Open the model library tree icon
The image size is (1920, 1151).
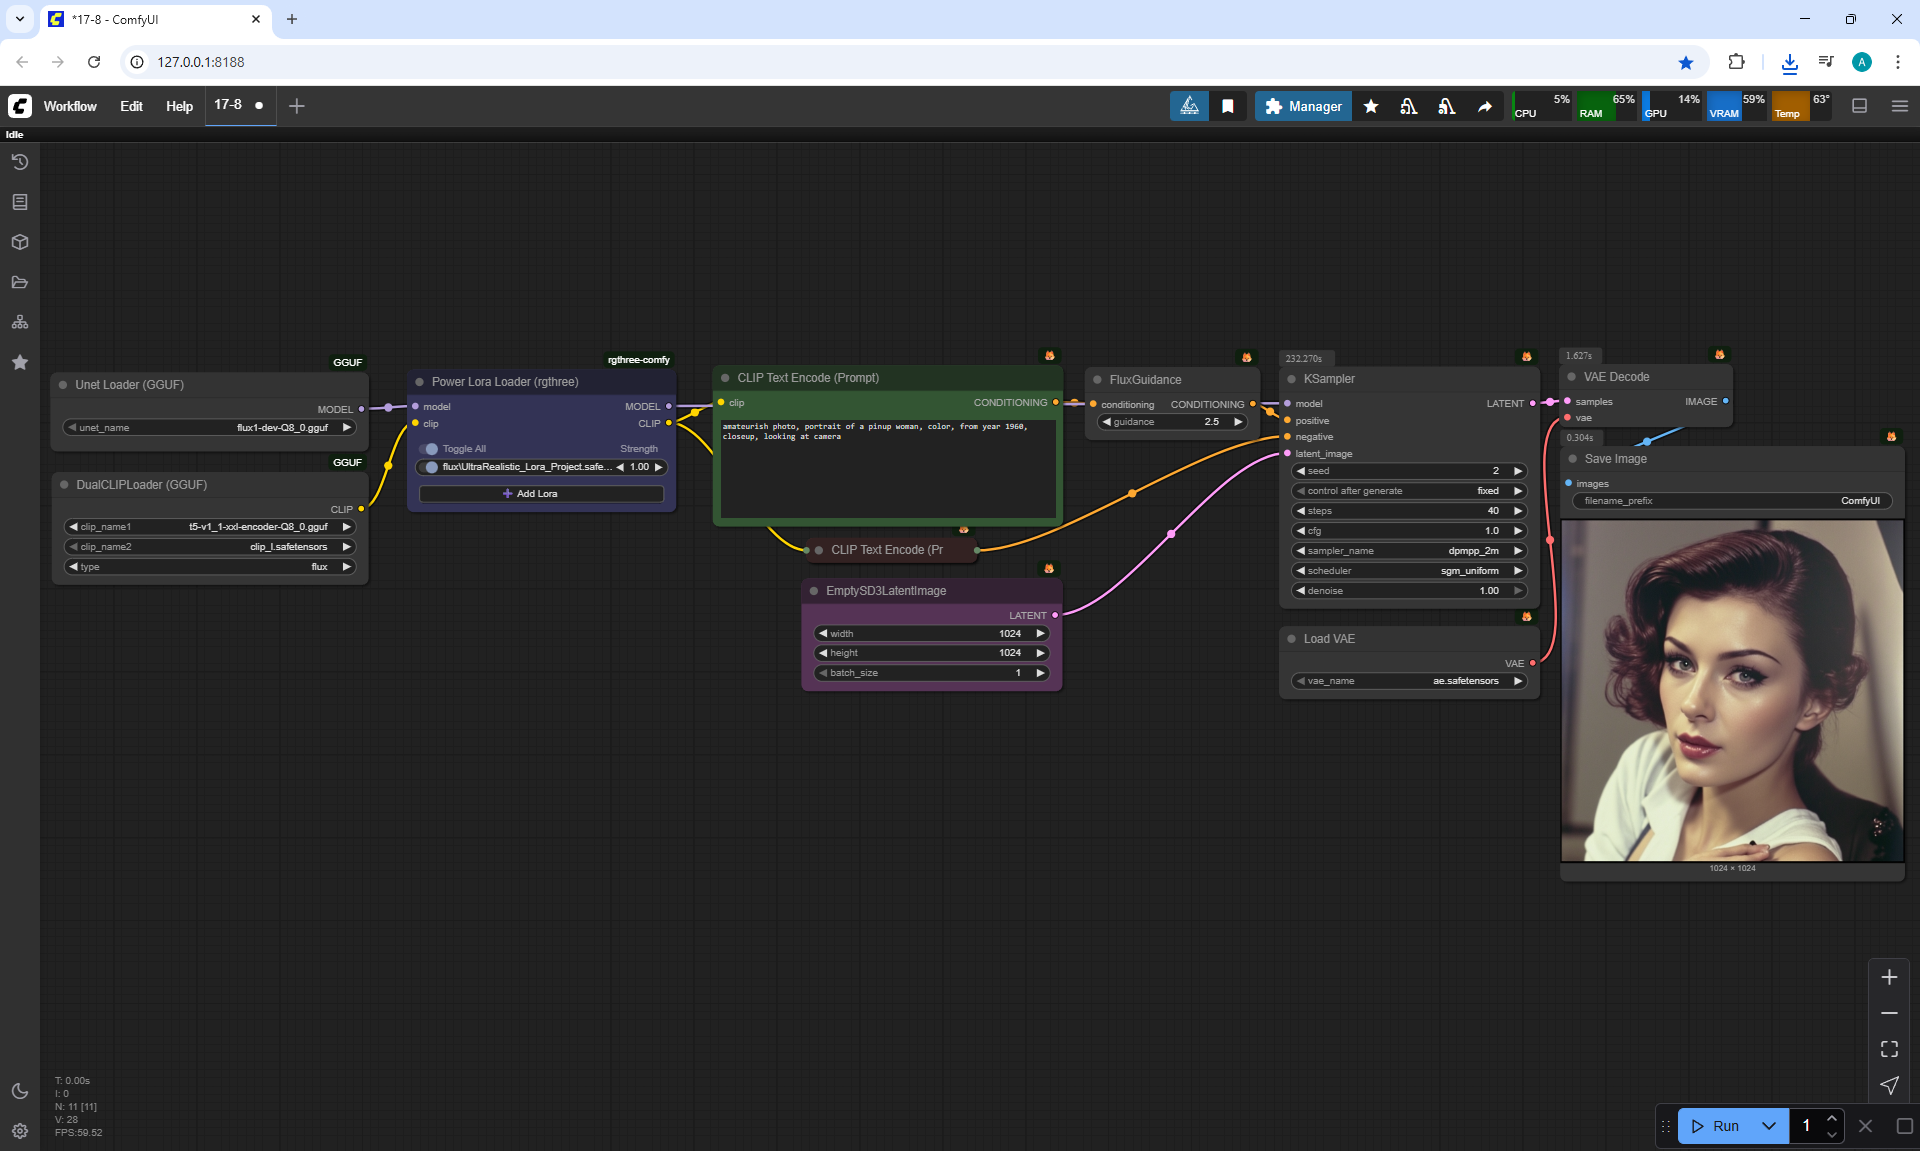pos(19,322)
